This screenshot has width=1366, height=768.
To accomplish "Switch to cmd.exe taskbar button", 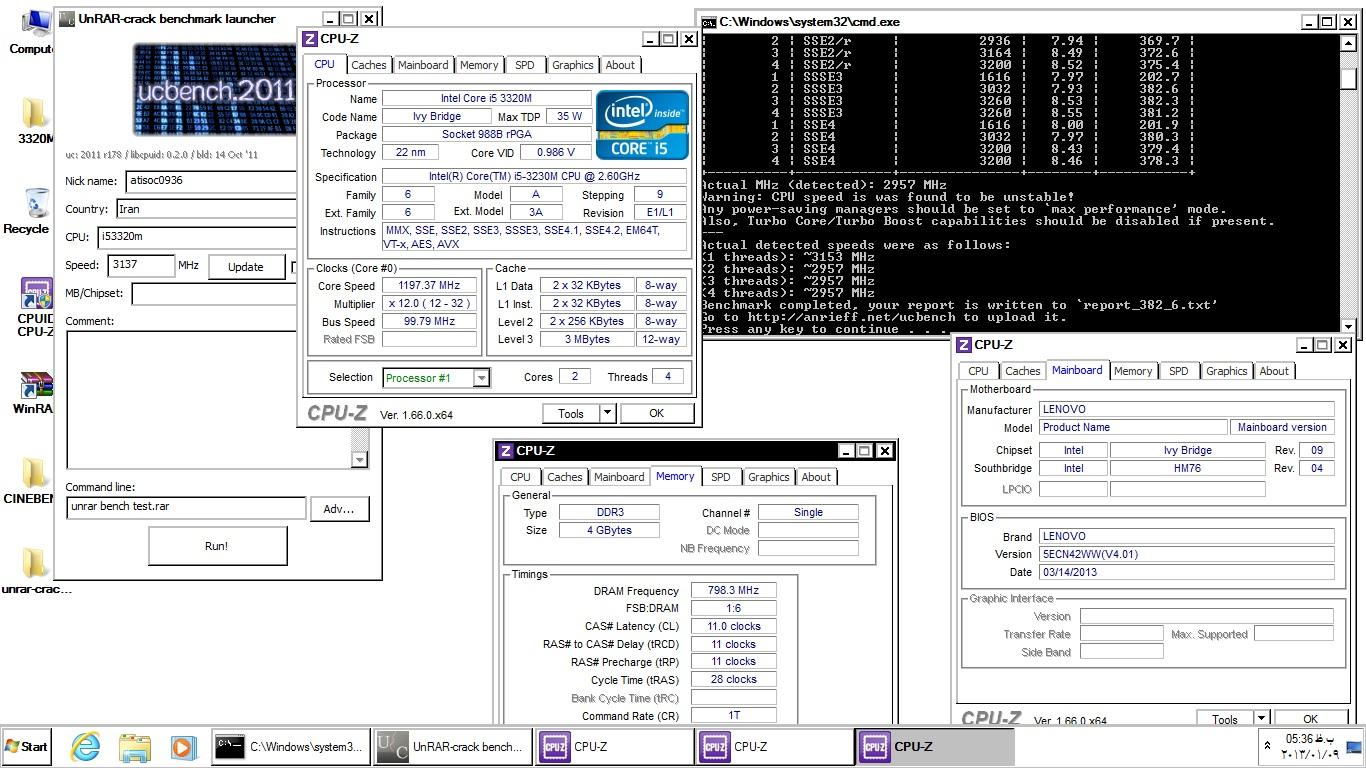I will pyautogui.click(x=290, y=746).
